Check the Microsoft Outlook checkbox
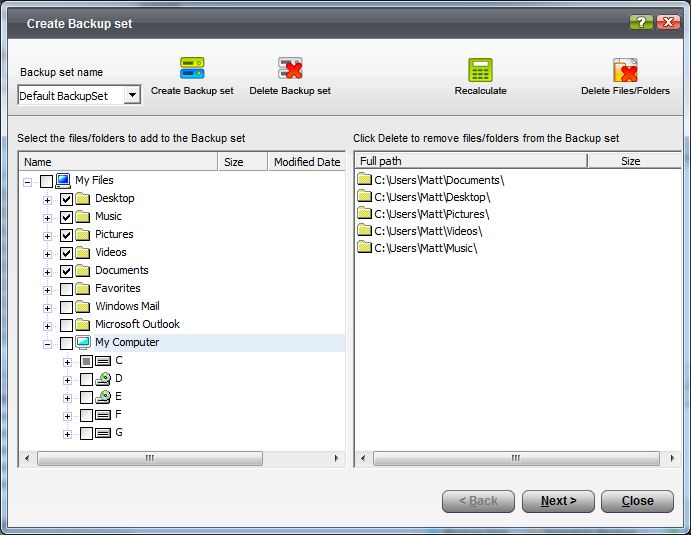Screen dimensions: 691x535 pos(66,325)
